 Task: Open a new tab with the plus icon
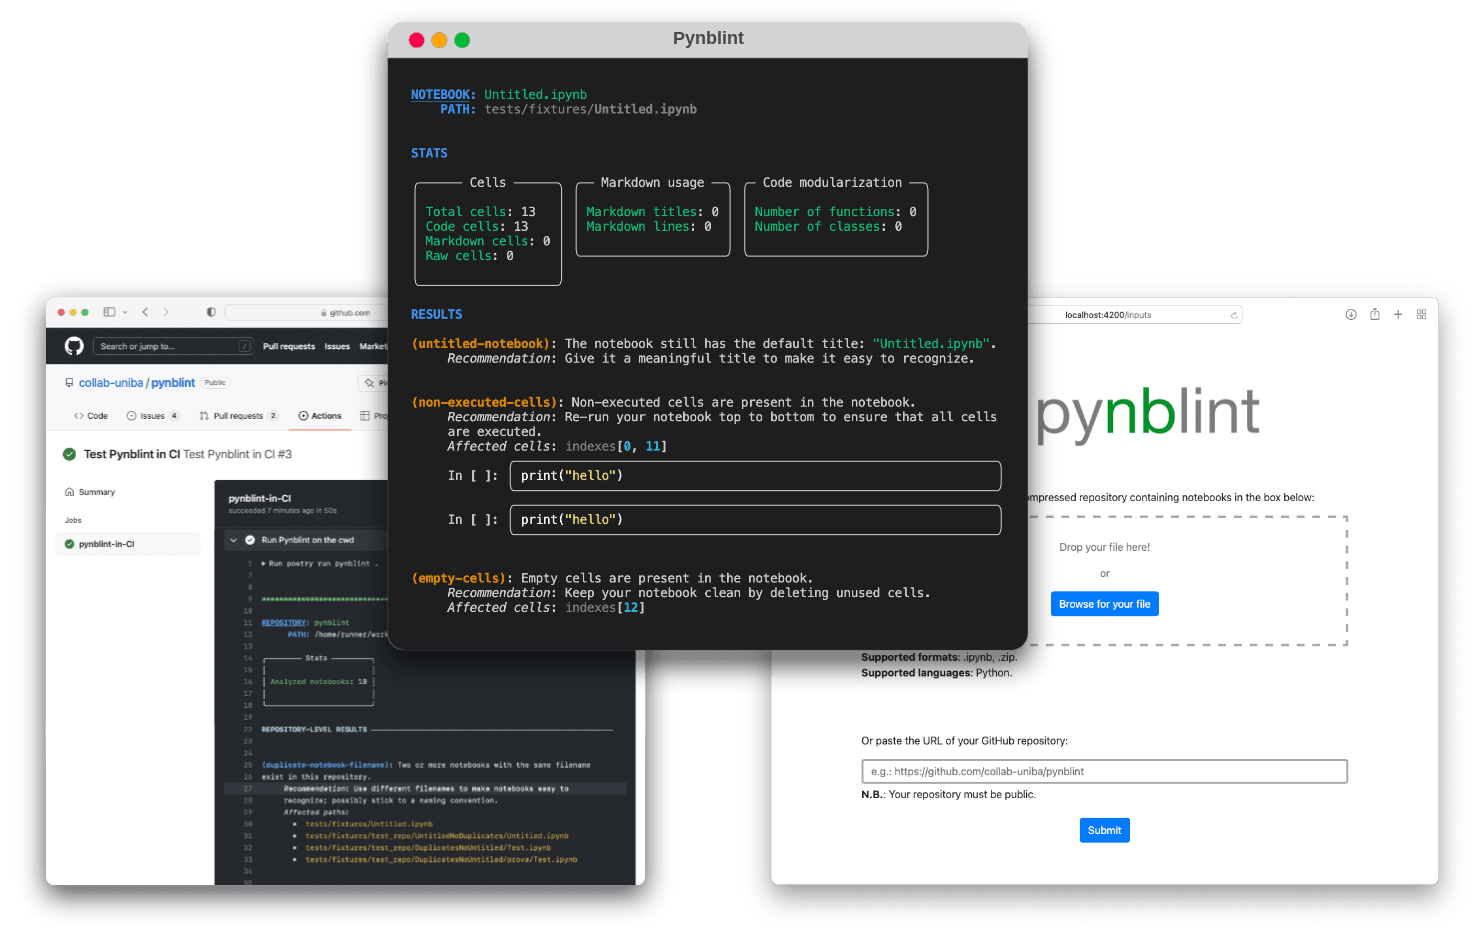(1398, 314)
